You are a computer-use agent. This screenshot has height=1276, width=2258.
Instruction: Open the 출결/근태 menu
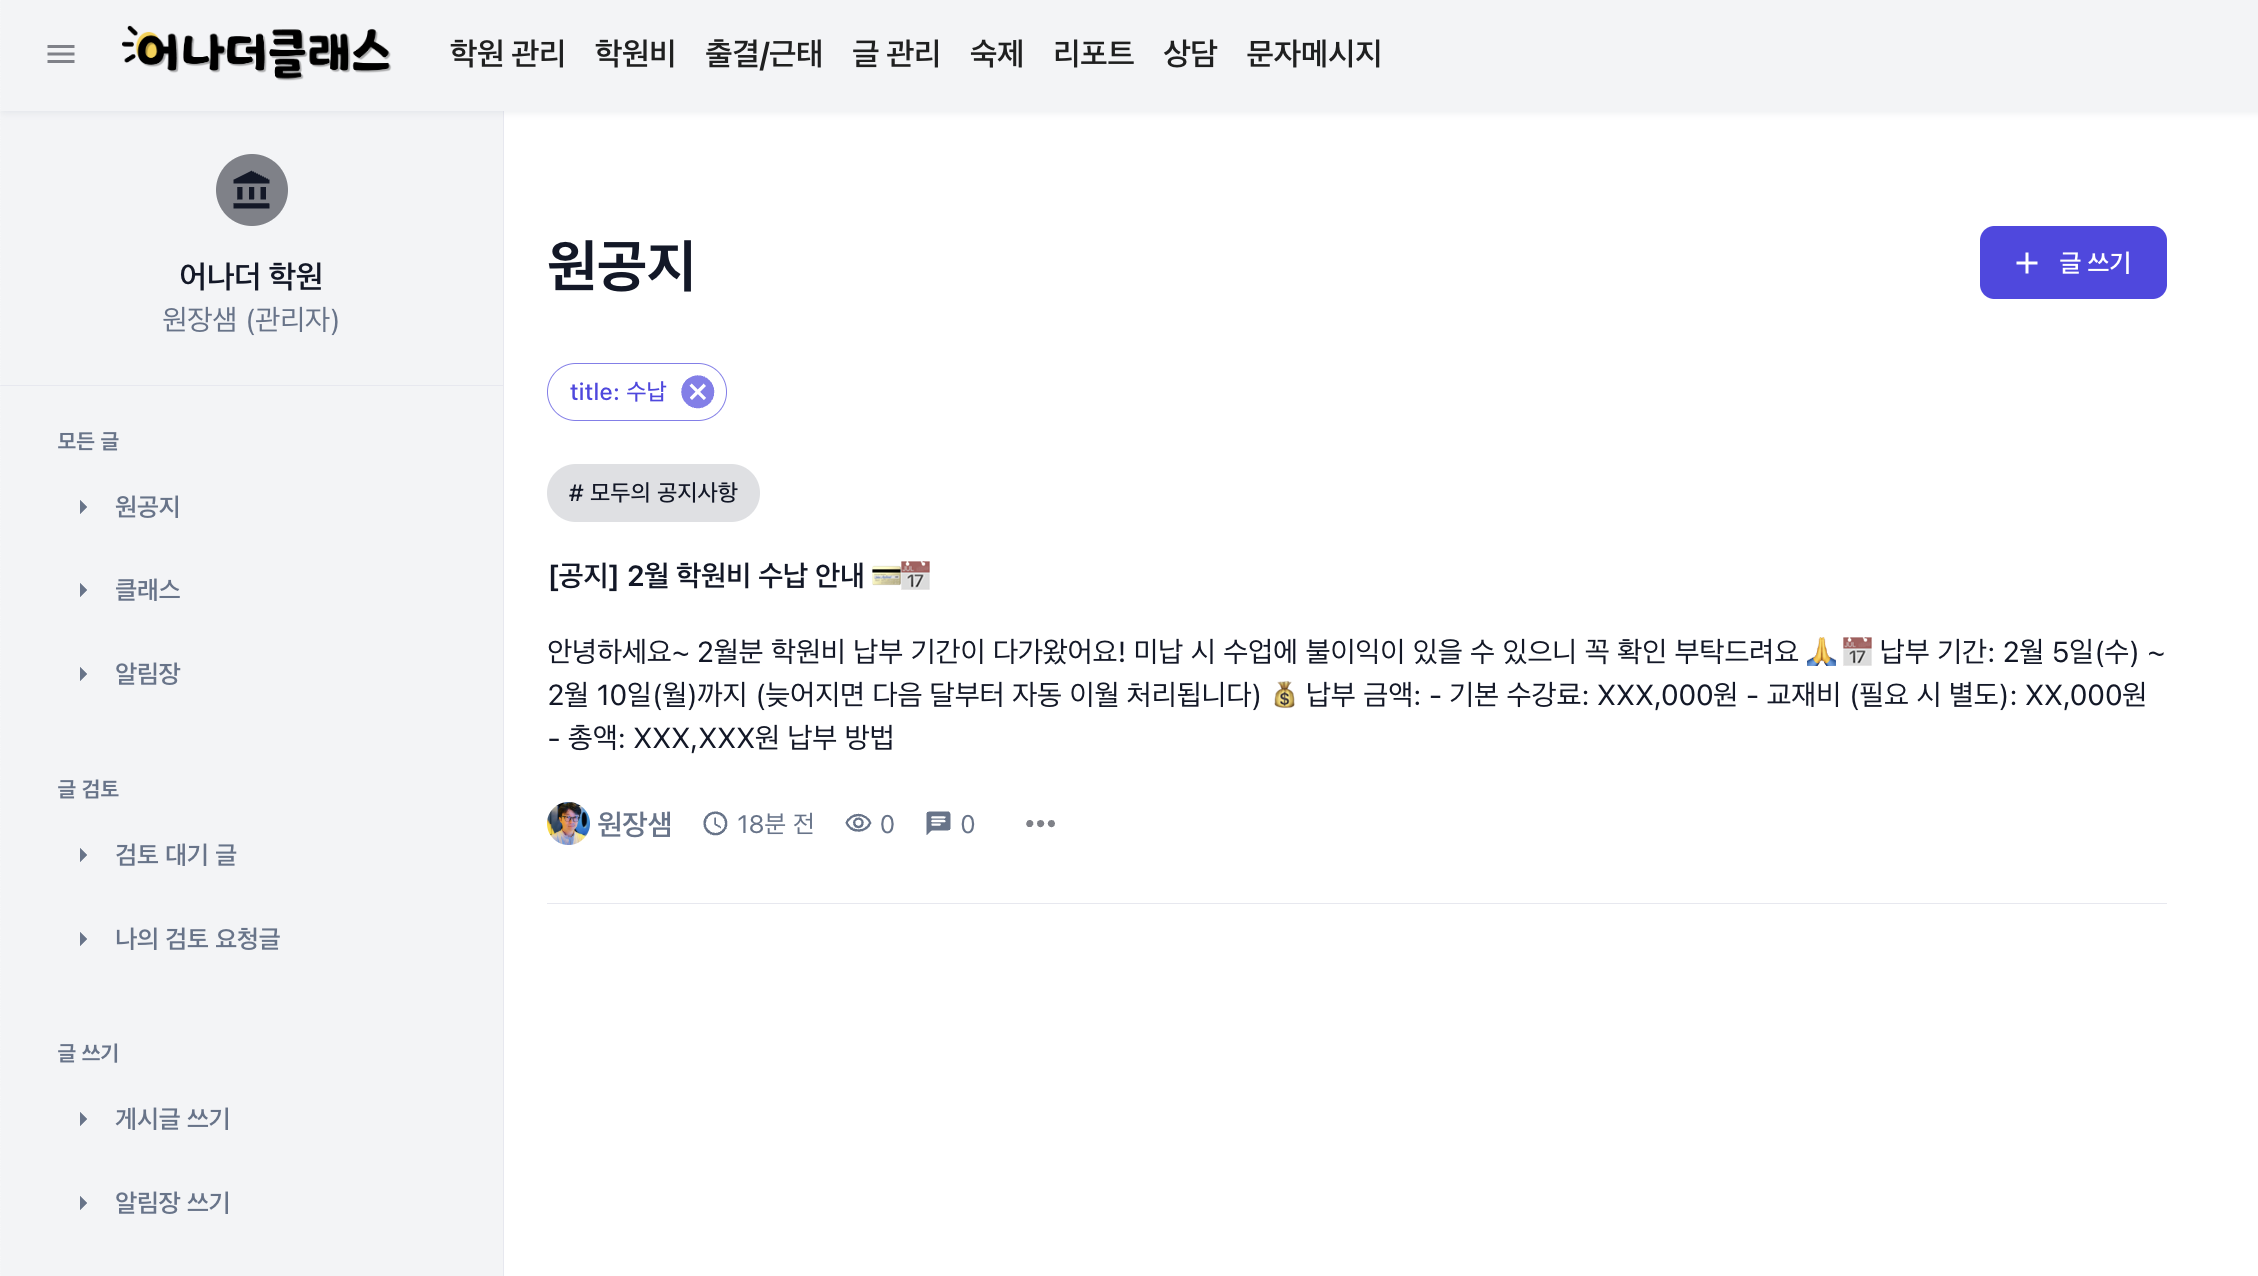click(x=764, y=54)
